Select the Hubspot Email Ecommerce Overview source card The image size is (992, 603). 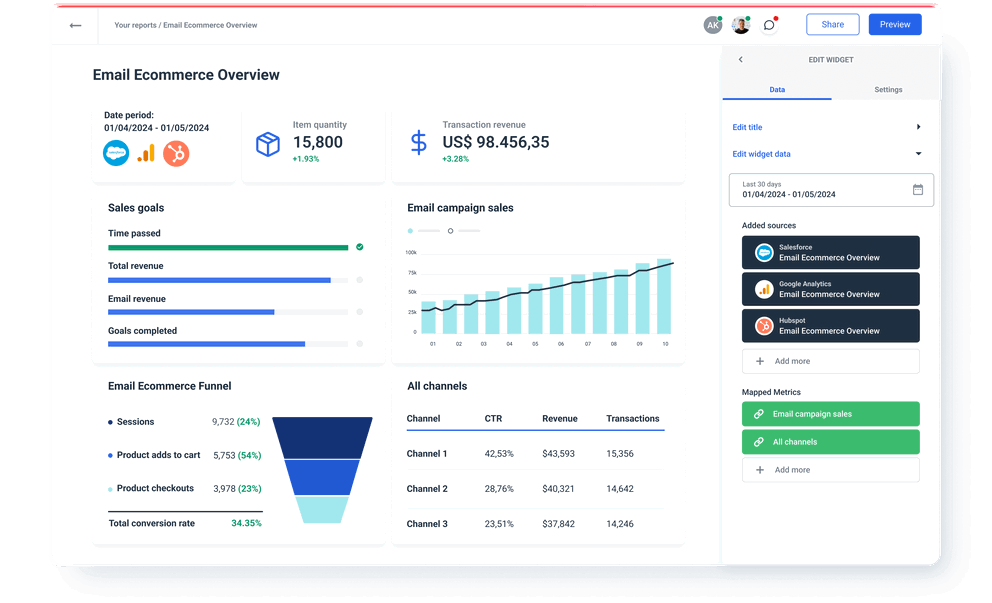pos(831,325)
